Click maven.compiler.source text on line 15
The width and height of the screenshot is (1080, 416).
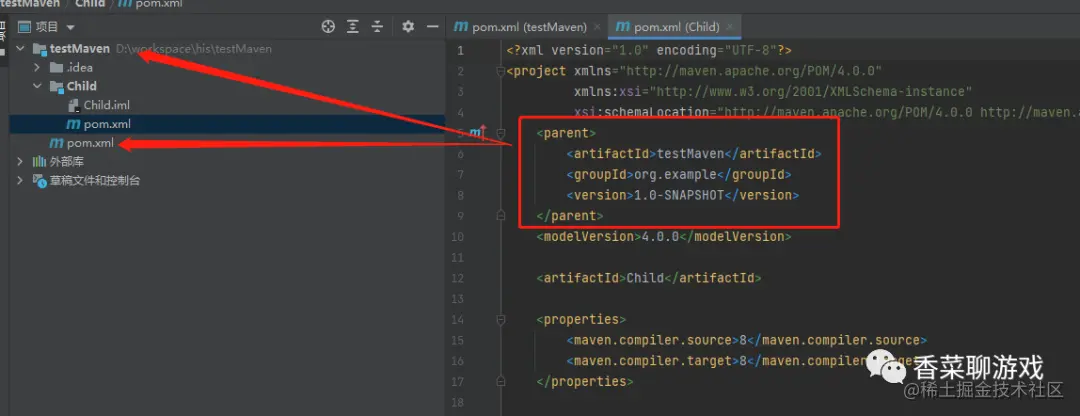pos(747,340)
